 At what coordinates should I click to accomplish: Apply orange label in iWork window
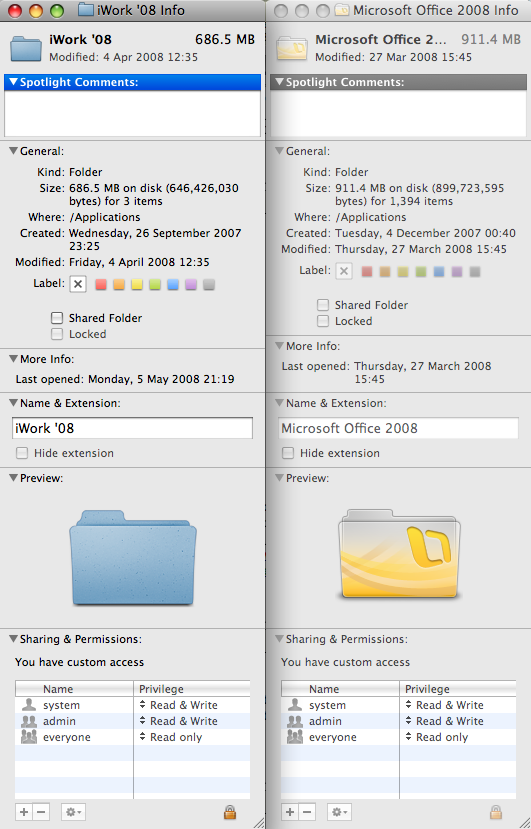pyautogui.click(x=119, y=284)
